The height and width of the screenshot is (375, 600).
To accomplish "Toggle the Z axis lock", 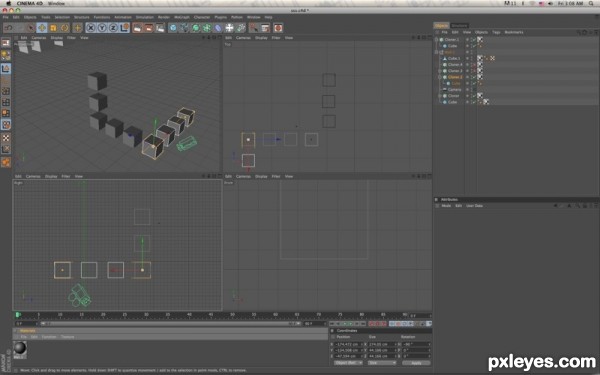I will 113,28.
